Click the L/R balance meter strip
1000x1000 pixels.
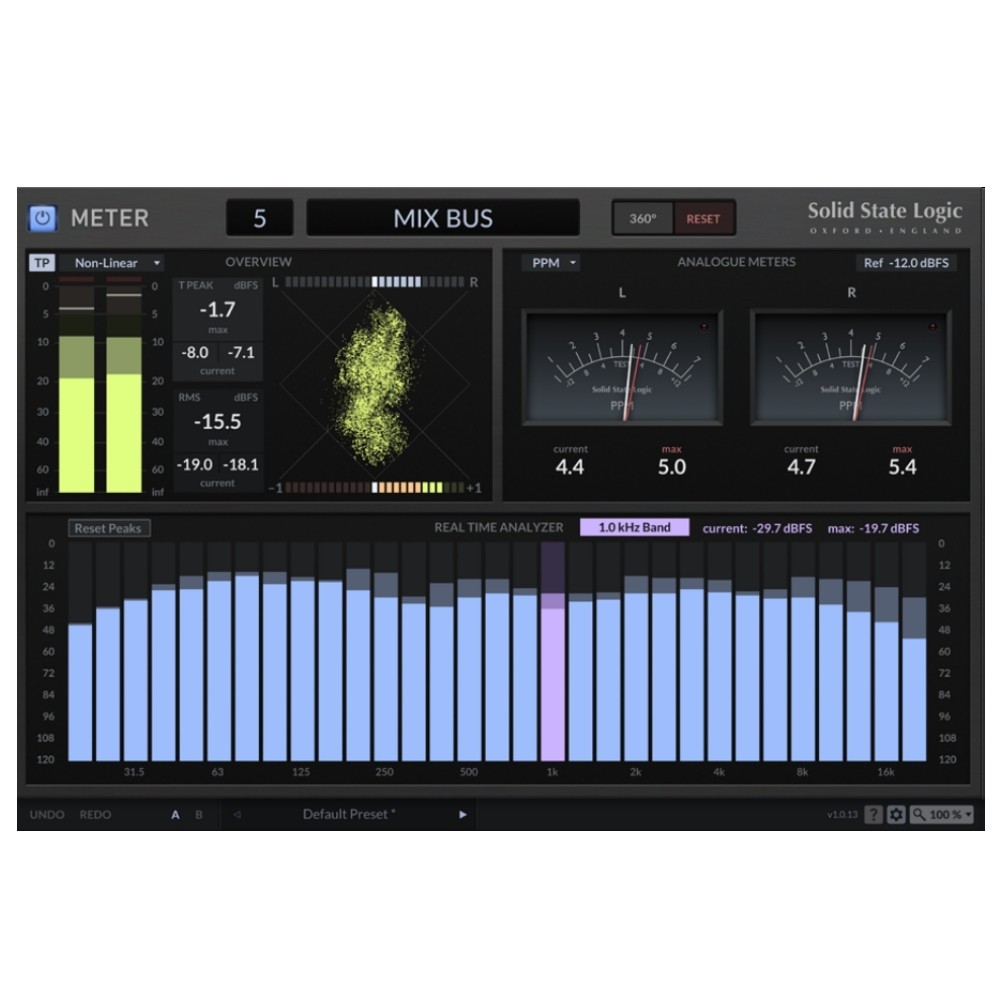(375, 282)
